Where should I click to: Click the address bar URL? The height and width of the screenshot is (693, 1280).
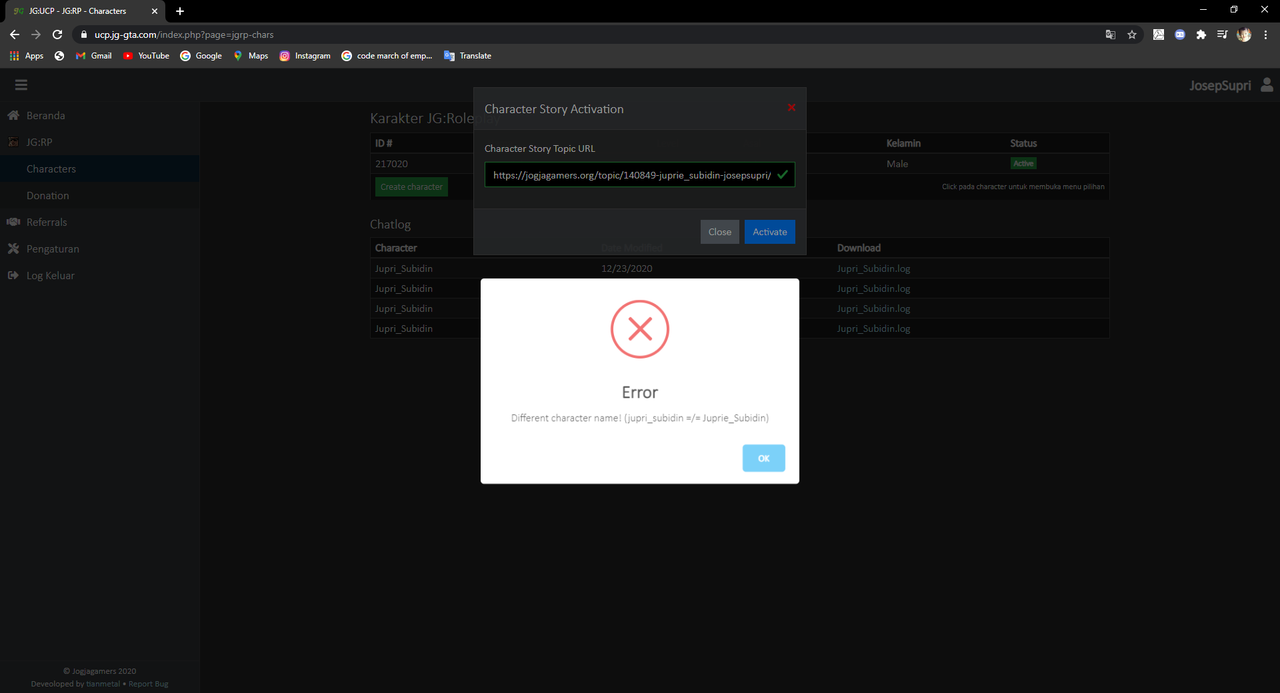(184, 34)
